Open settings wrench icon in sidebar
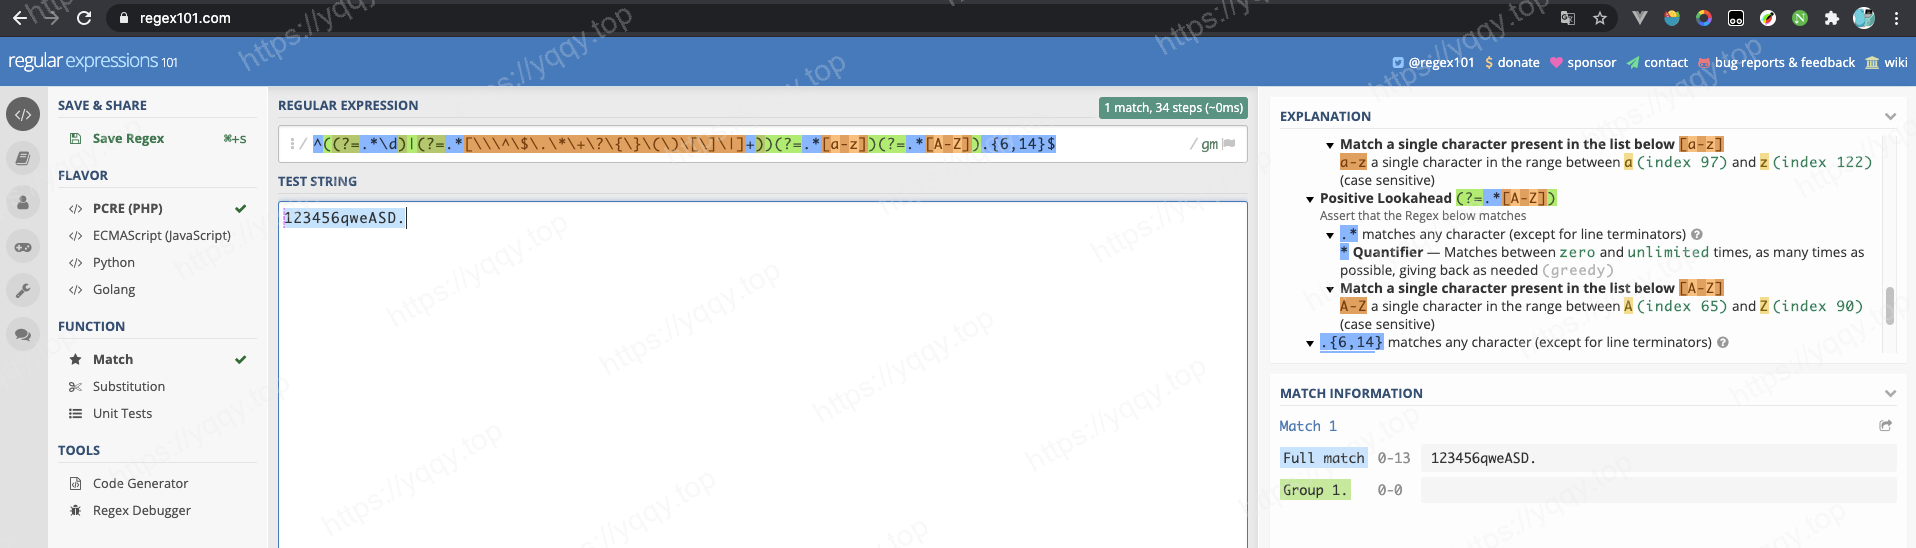1916x548 pixels. pyautogui.click(x=23, y=291)
